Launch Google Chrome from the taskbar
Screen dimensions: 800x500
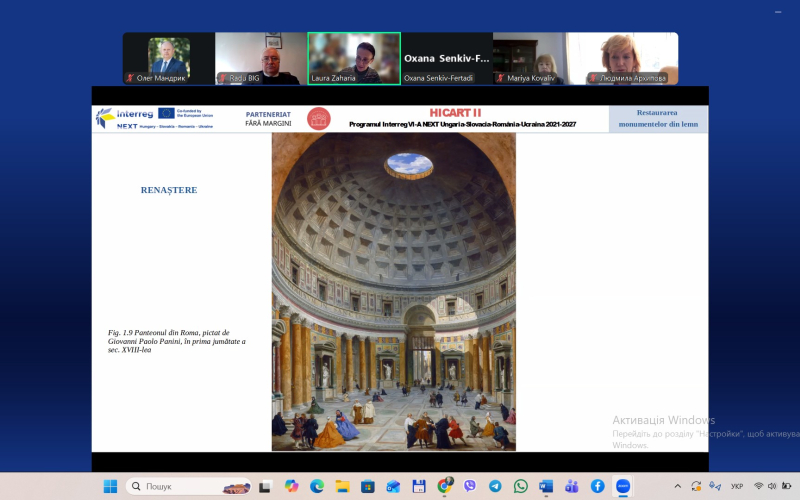click(x=444, y=486)
